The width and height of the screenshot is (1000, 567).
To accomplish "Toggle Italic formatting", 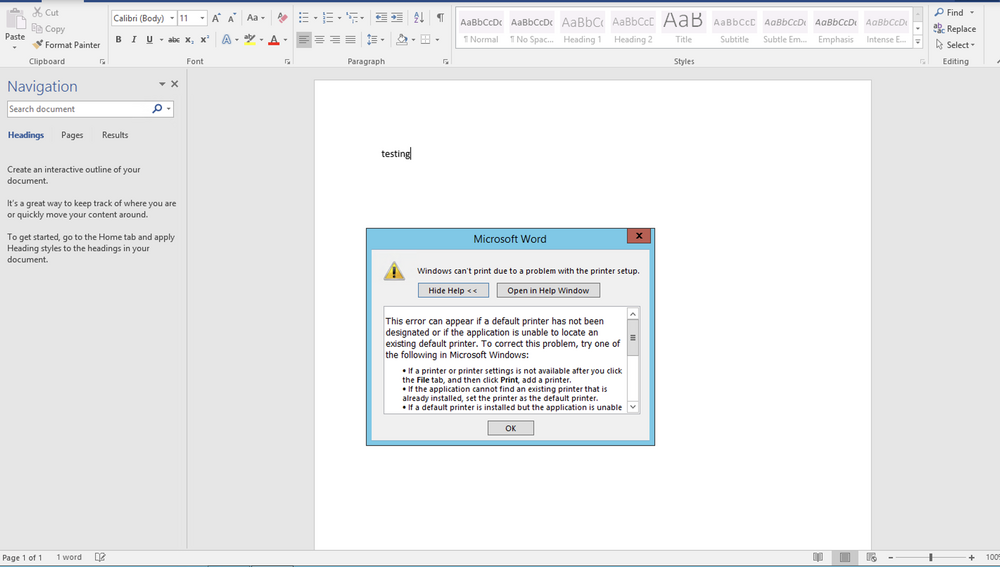I will pyautogui.click(x=134, y=40).
